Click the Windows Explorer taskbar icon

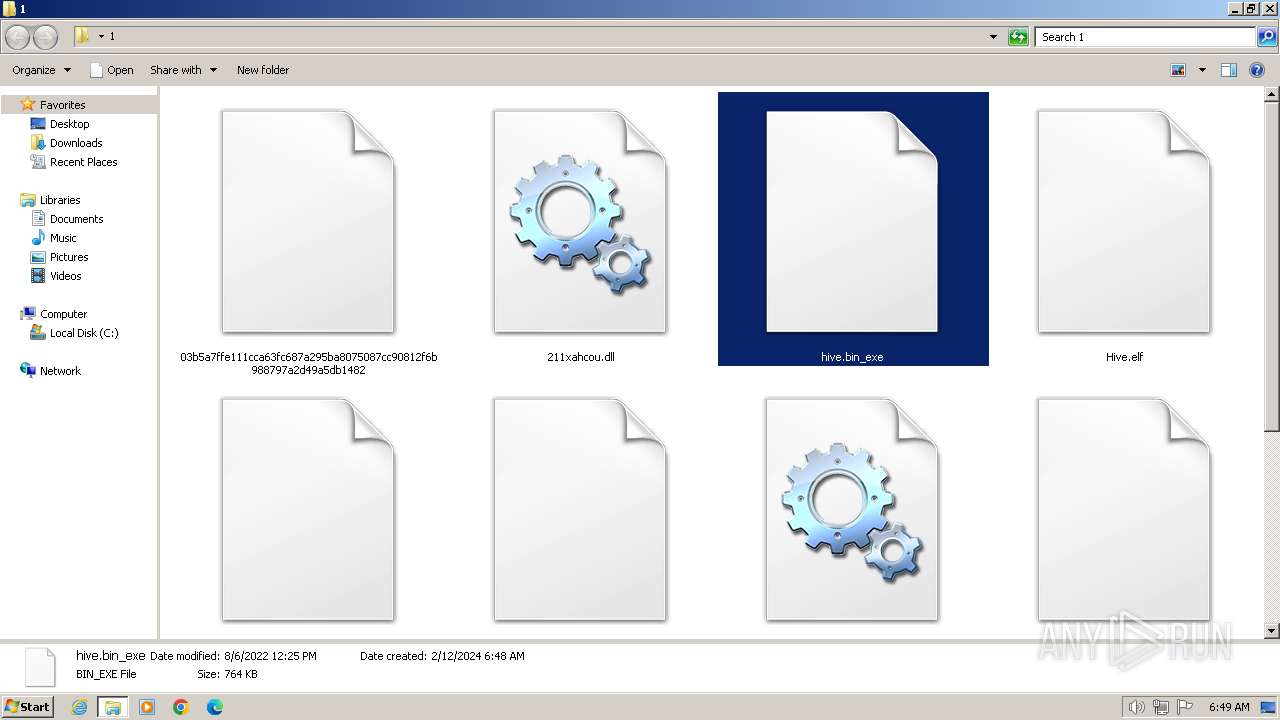pyautogui.click(x=113, y=707)
